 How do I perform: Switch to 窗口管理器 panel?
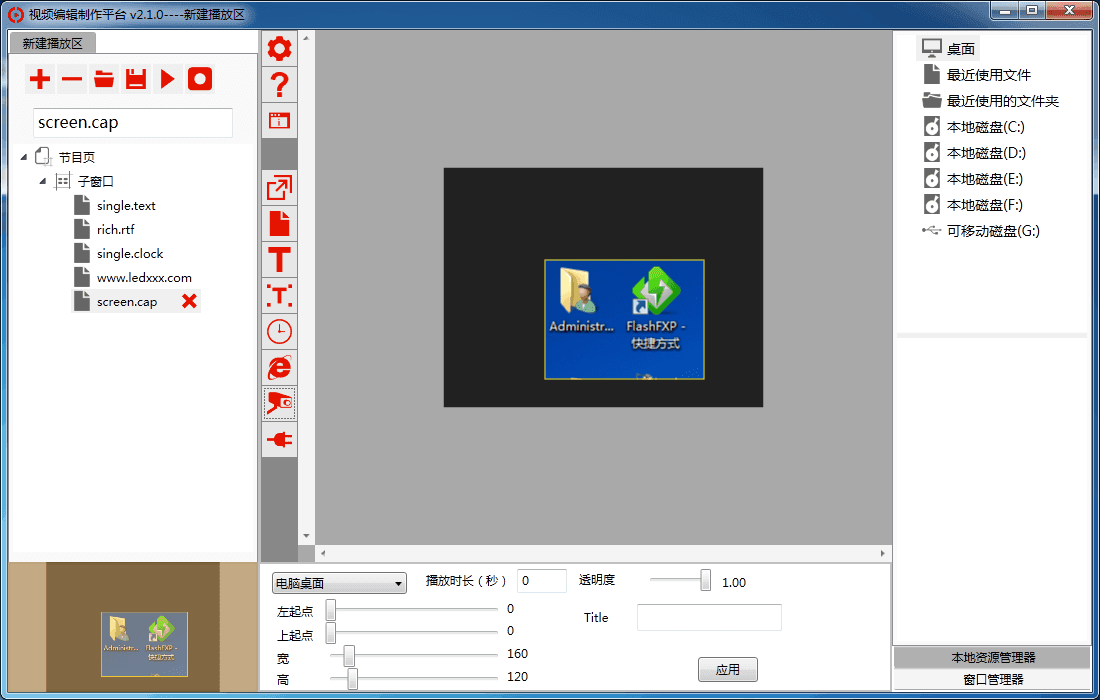pos(992,679)
